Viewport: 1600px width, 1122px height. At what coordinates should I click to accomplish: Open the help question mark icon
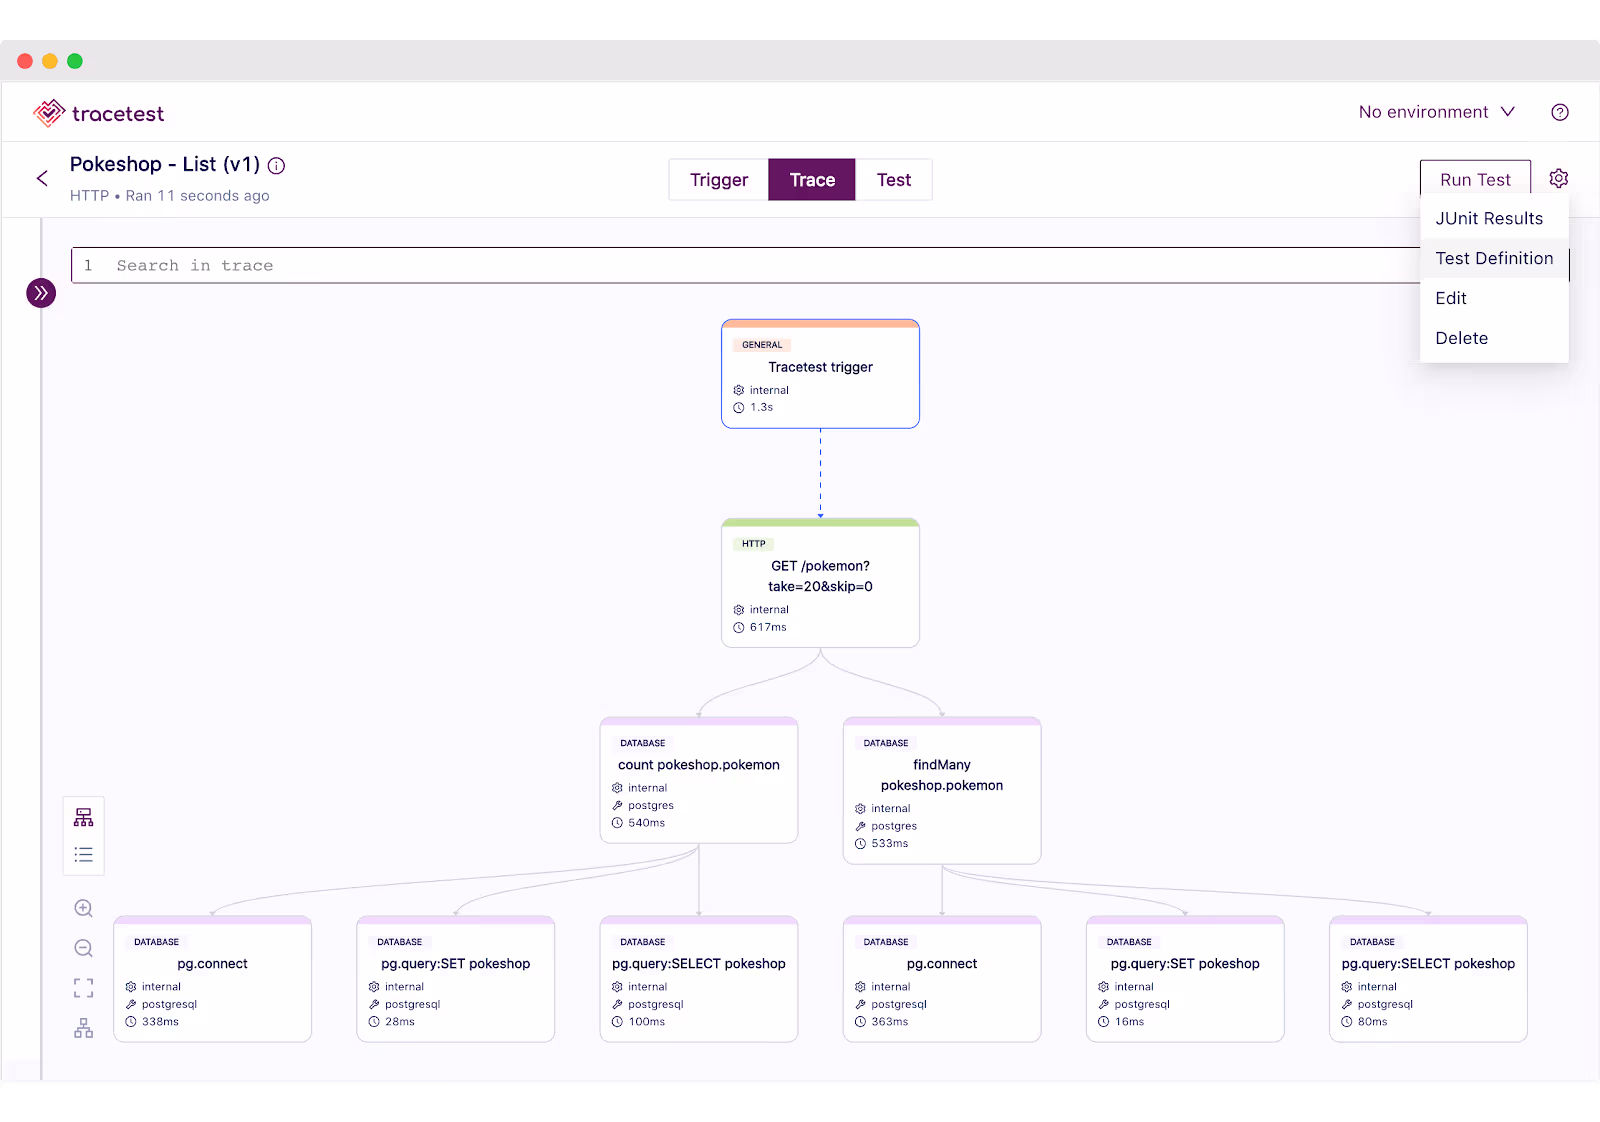[1559, 112]
